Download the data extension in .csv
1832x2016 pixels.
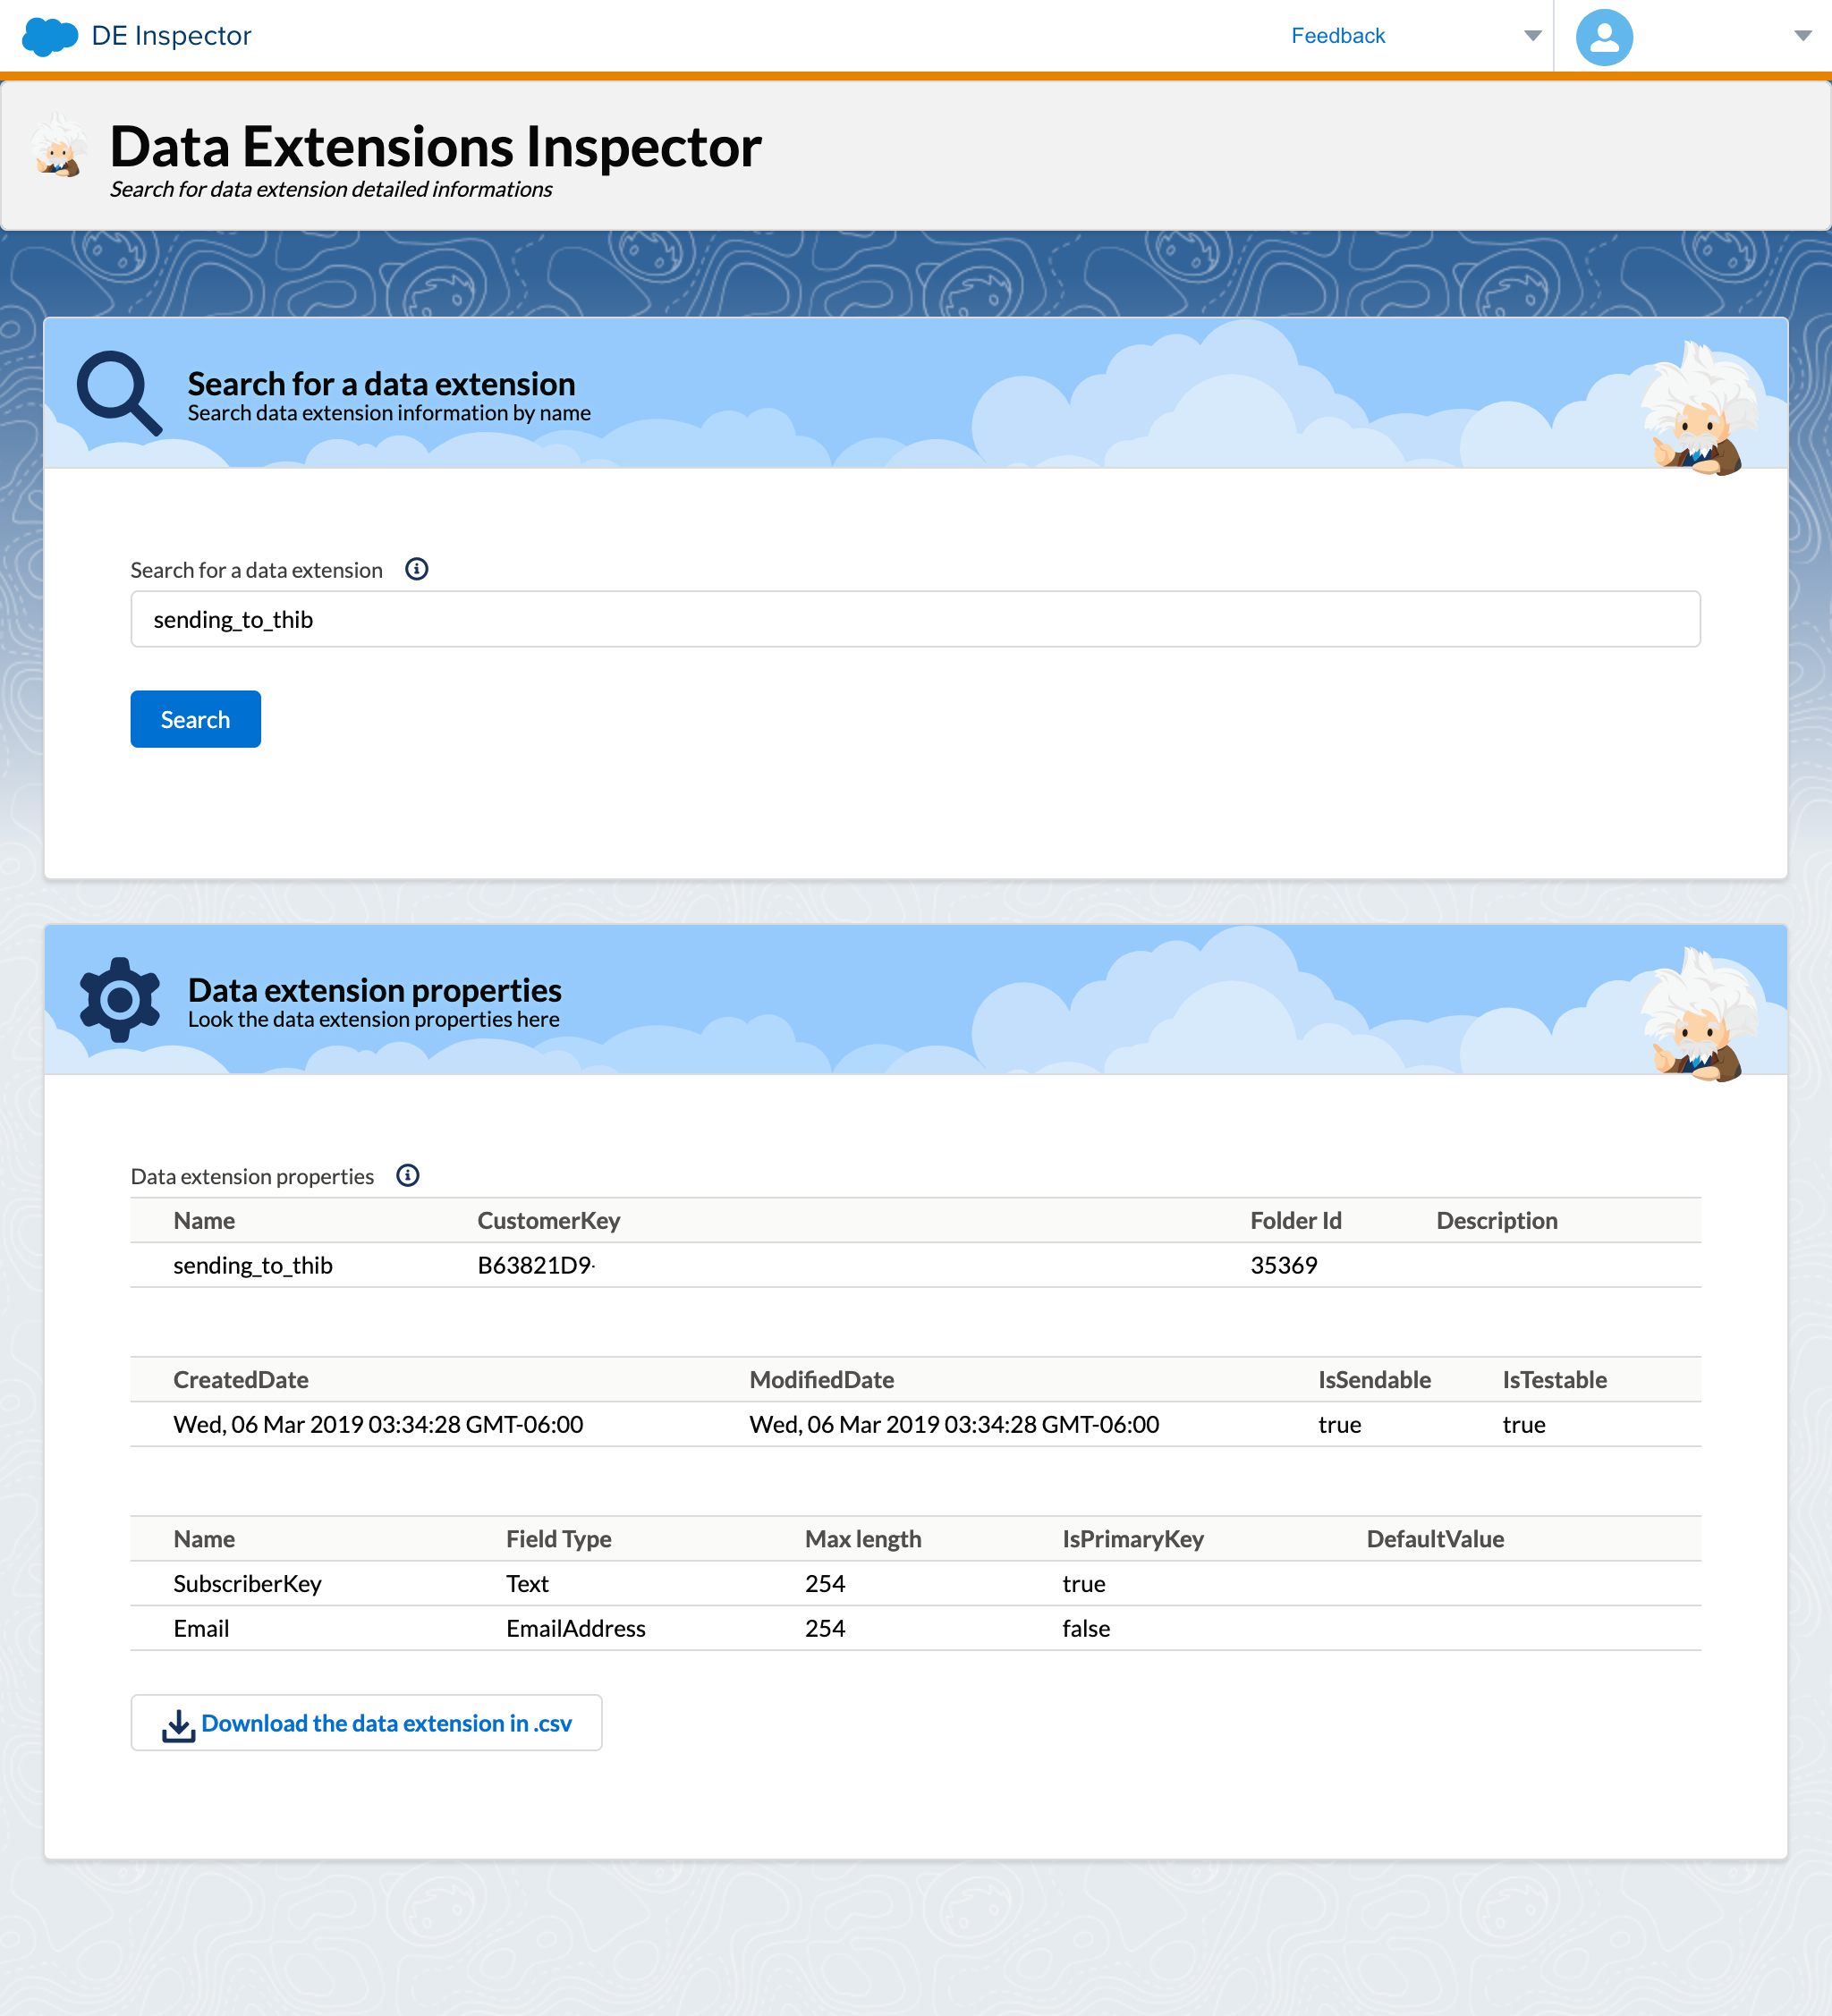(x=366, y=1723)
